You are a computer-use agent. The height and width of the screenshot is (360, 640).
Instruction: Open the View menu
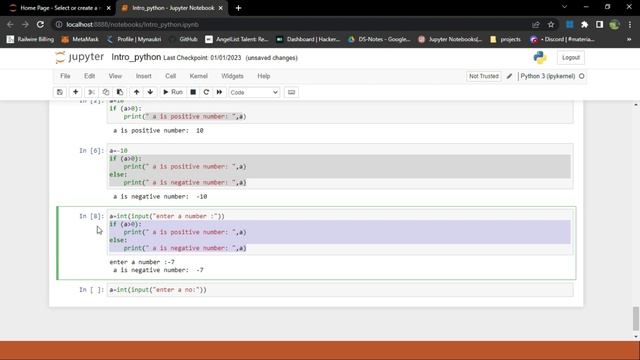pyautogui.click(x=115, y=76)
